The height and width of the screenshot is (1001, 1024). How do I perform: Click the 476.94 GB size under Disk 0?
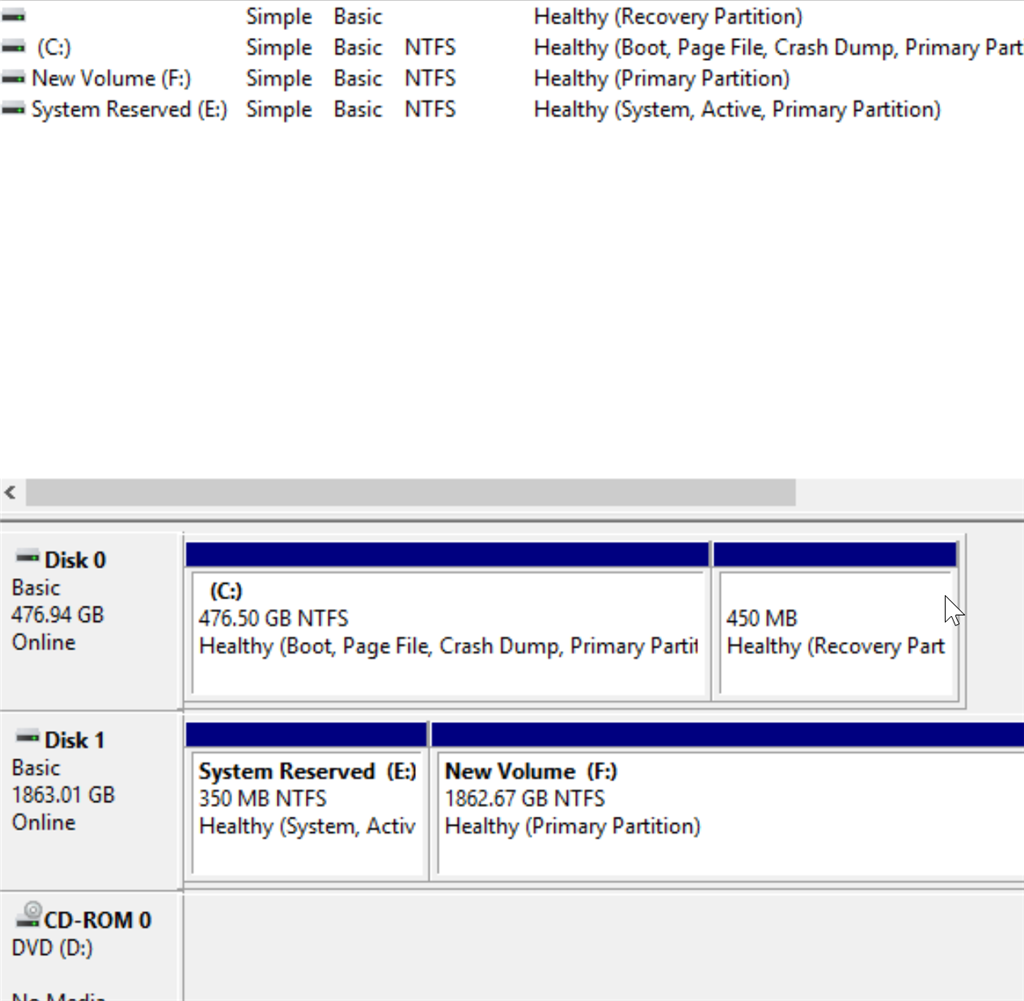pos(57,615)
